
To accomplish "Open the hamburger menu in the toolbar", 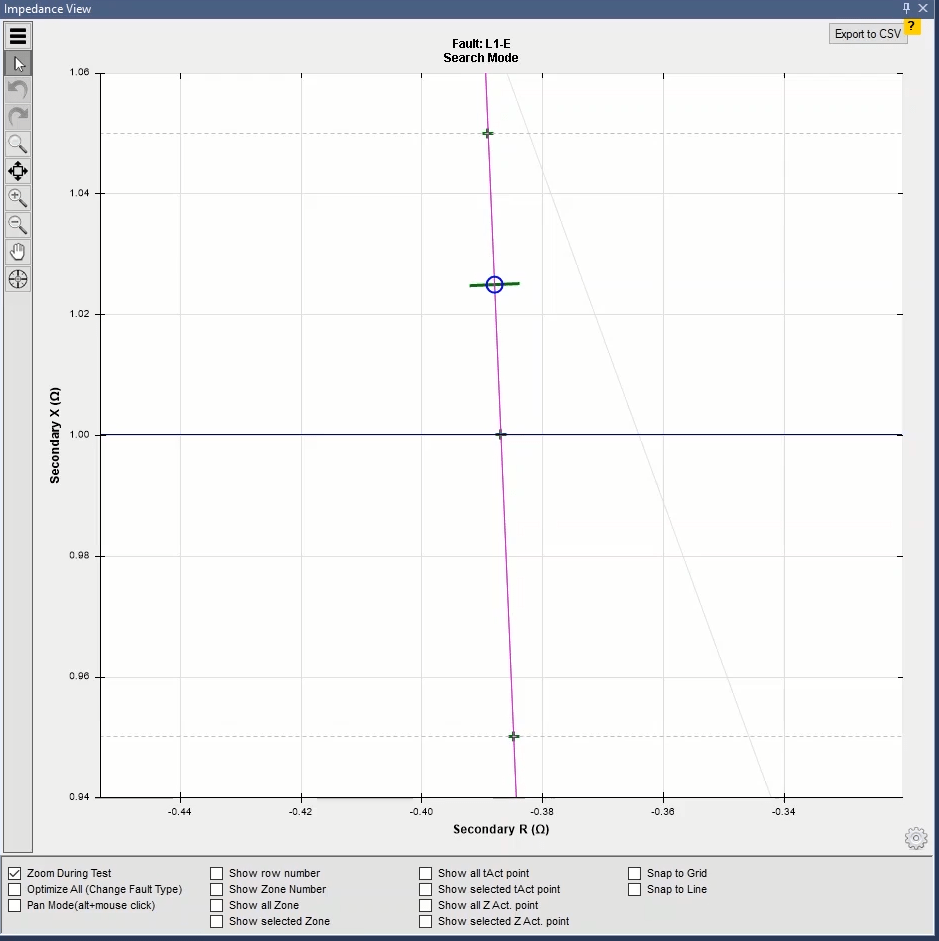I will (18, 37).
